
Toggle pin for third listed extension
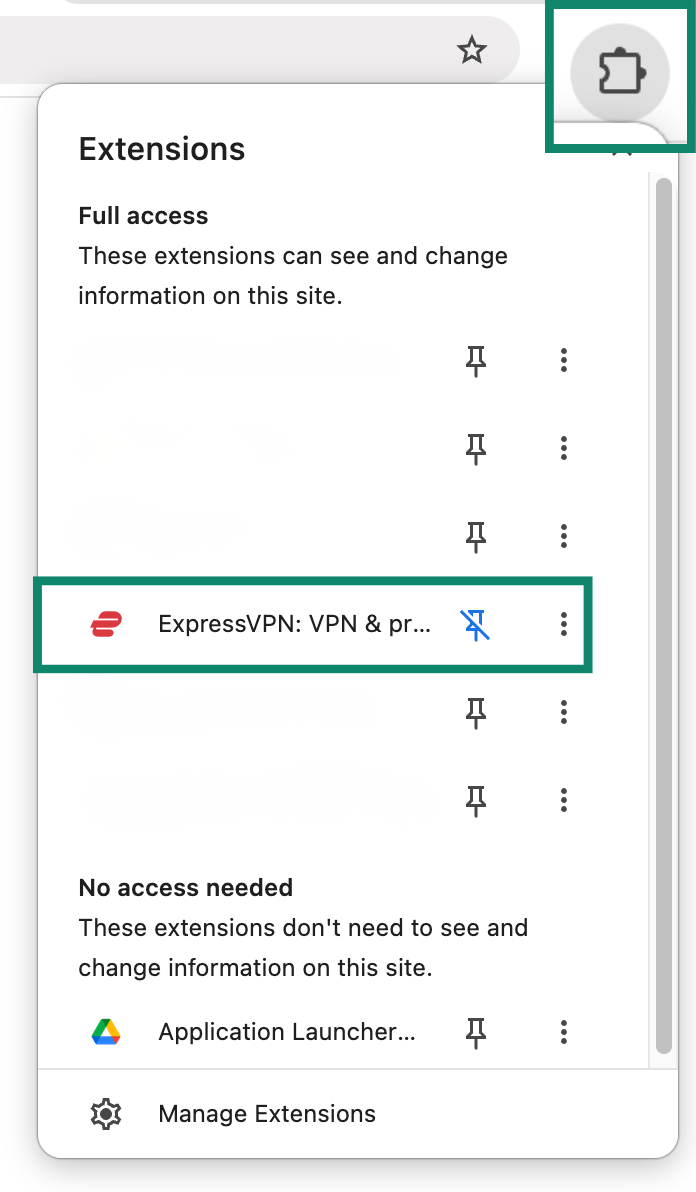point(476,537)
